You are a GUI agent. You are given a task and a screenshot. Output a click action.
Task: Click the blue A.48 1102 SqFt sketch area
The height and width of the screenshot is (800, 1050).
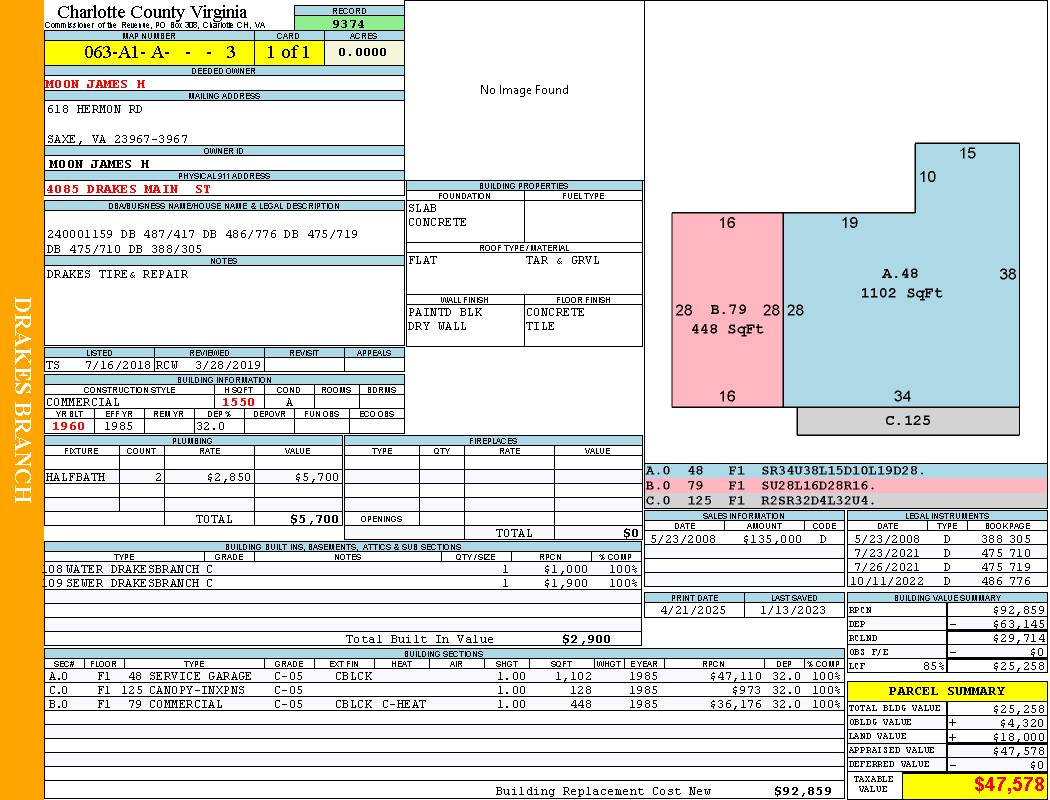click(901, 284)
